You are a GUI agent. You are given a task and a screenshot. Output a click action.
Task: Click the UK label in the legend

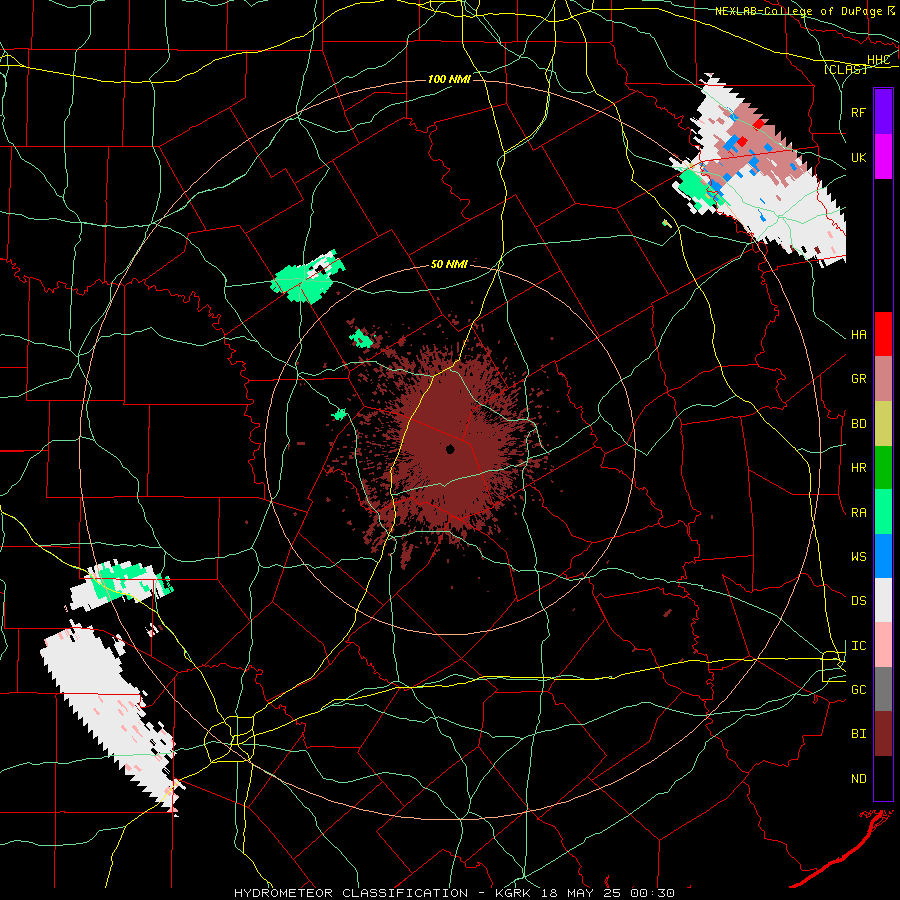(x=859, y=157)
